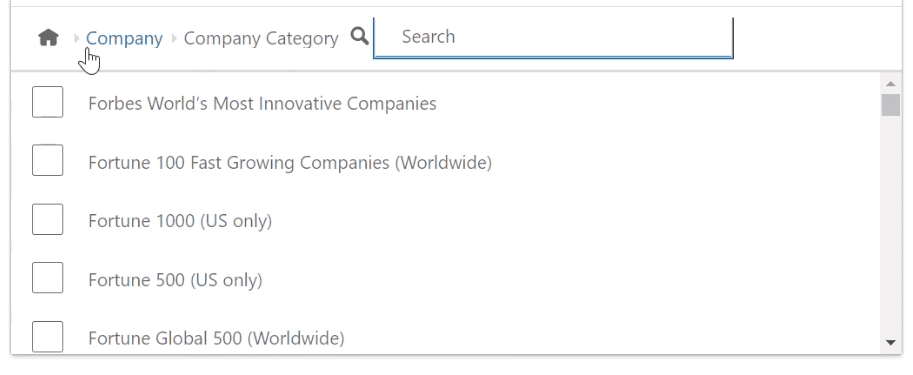
Task: Enable the Fortune 1000 (US only) checkbox
Action: pyautogui.click(x=47, y=219)
